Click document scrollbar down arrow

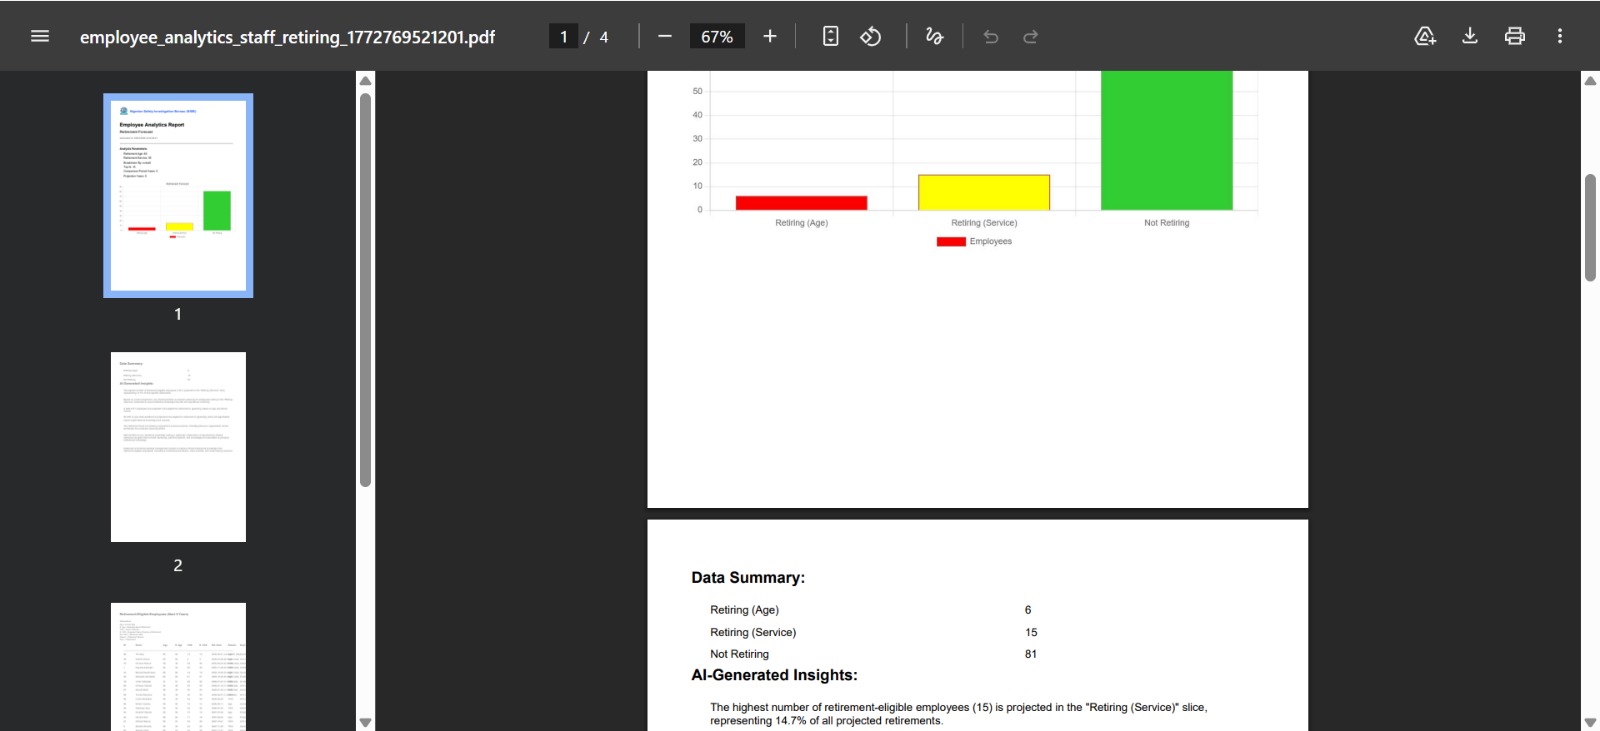(x=1590, y=722)
